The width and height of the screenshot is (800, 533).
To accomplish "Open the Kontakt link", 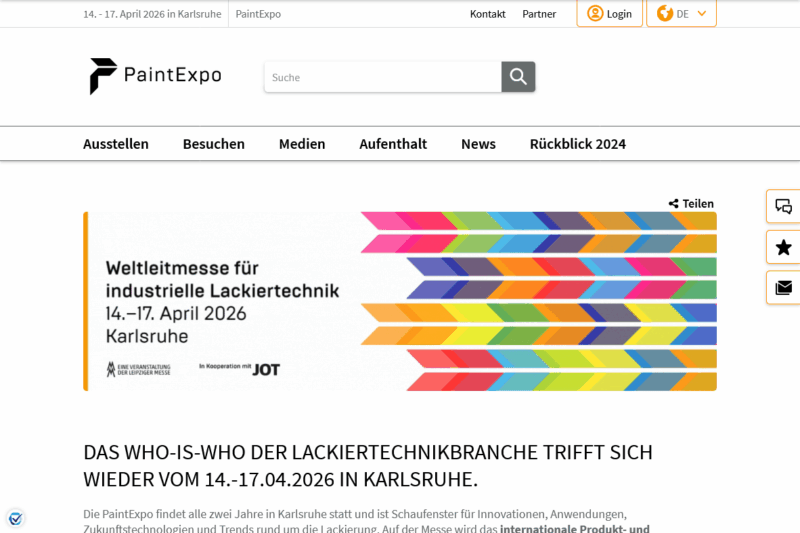I will 487,14.
